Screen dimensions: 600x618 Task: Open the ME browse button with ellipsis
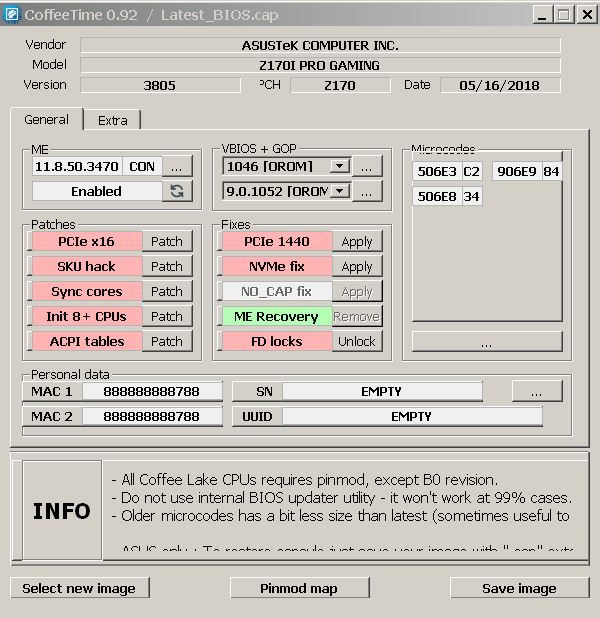point(177,166)
